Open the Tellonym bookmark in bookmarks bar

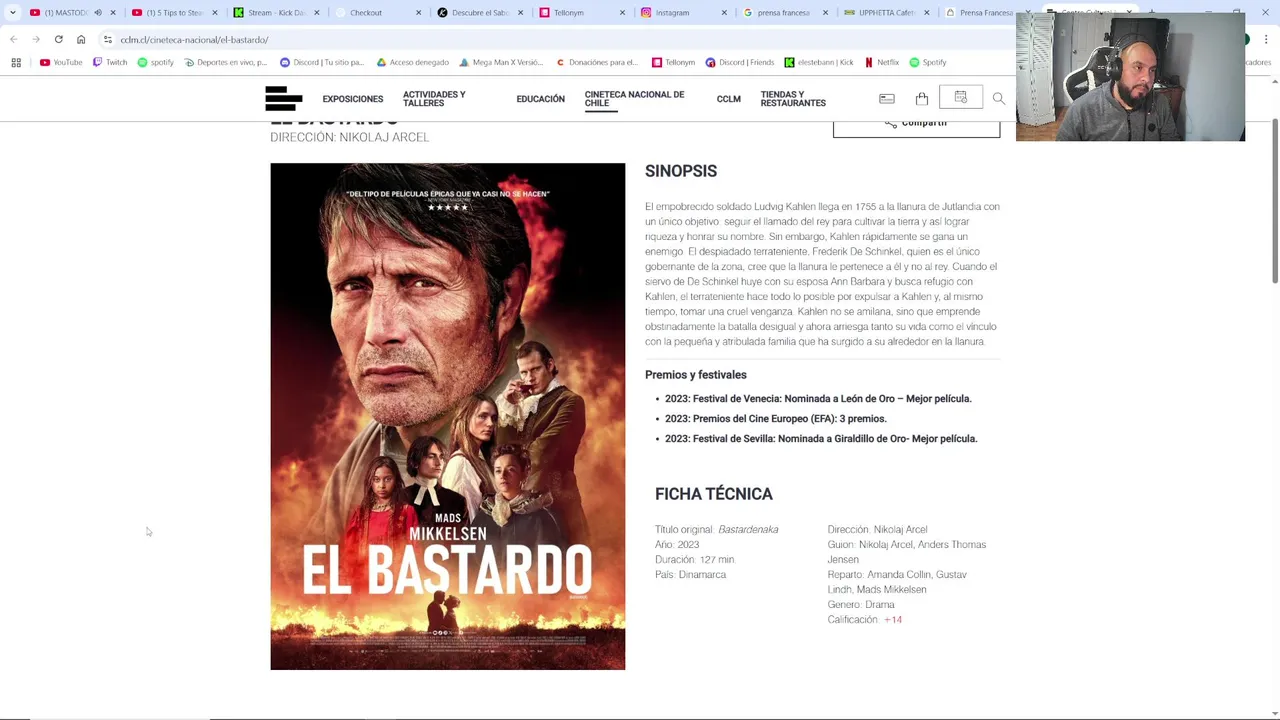(673, 62)
